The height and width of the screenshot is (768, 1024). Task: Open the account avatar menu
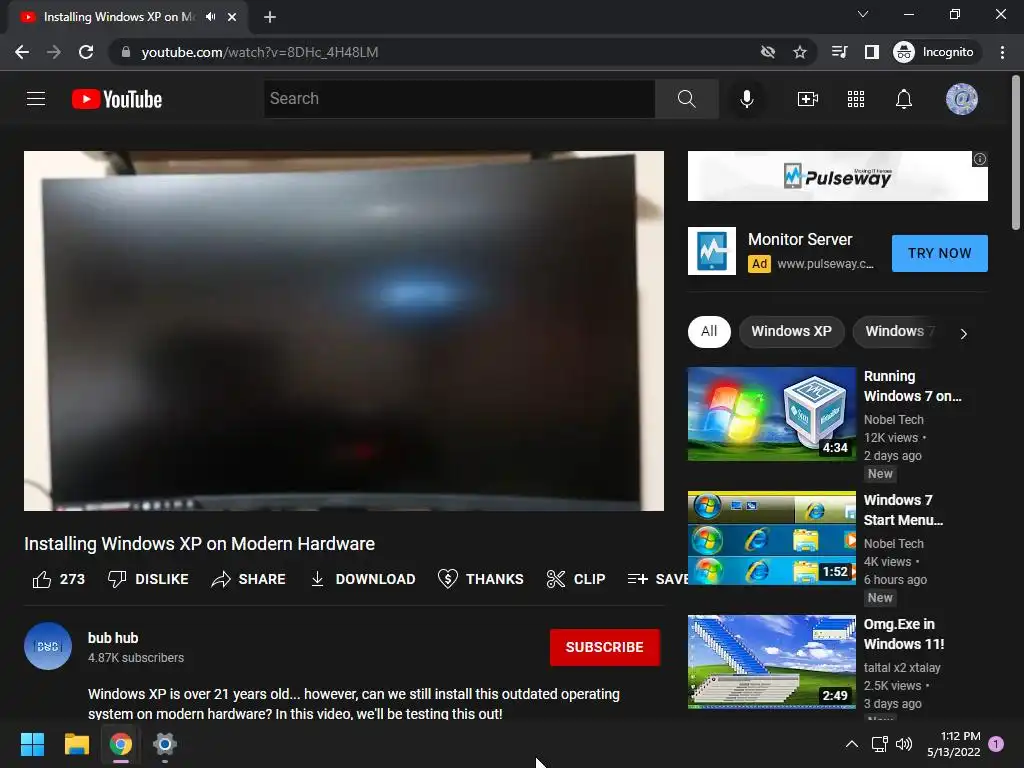coord(961,99)
